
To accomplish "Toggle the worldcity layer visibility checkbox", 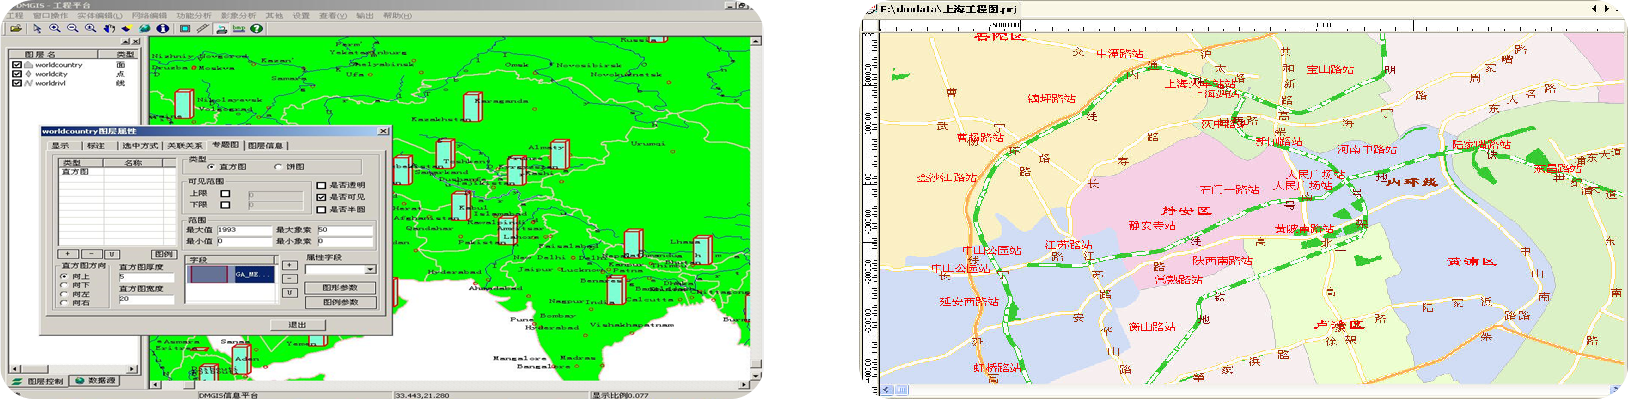I will [x=17, y=74].
